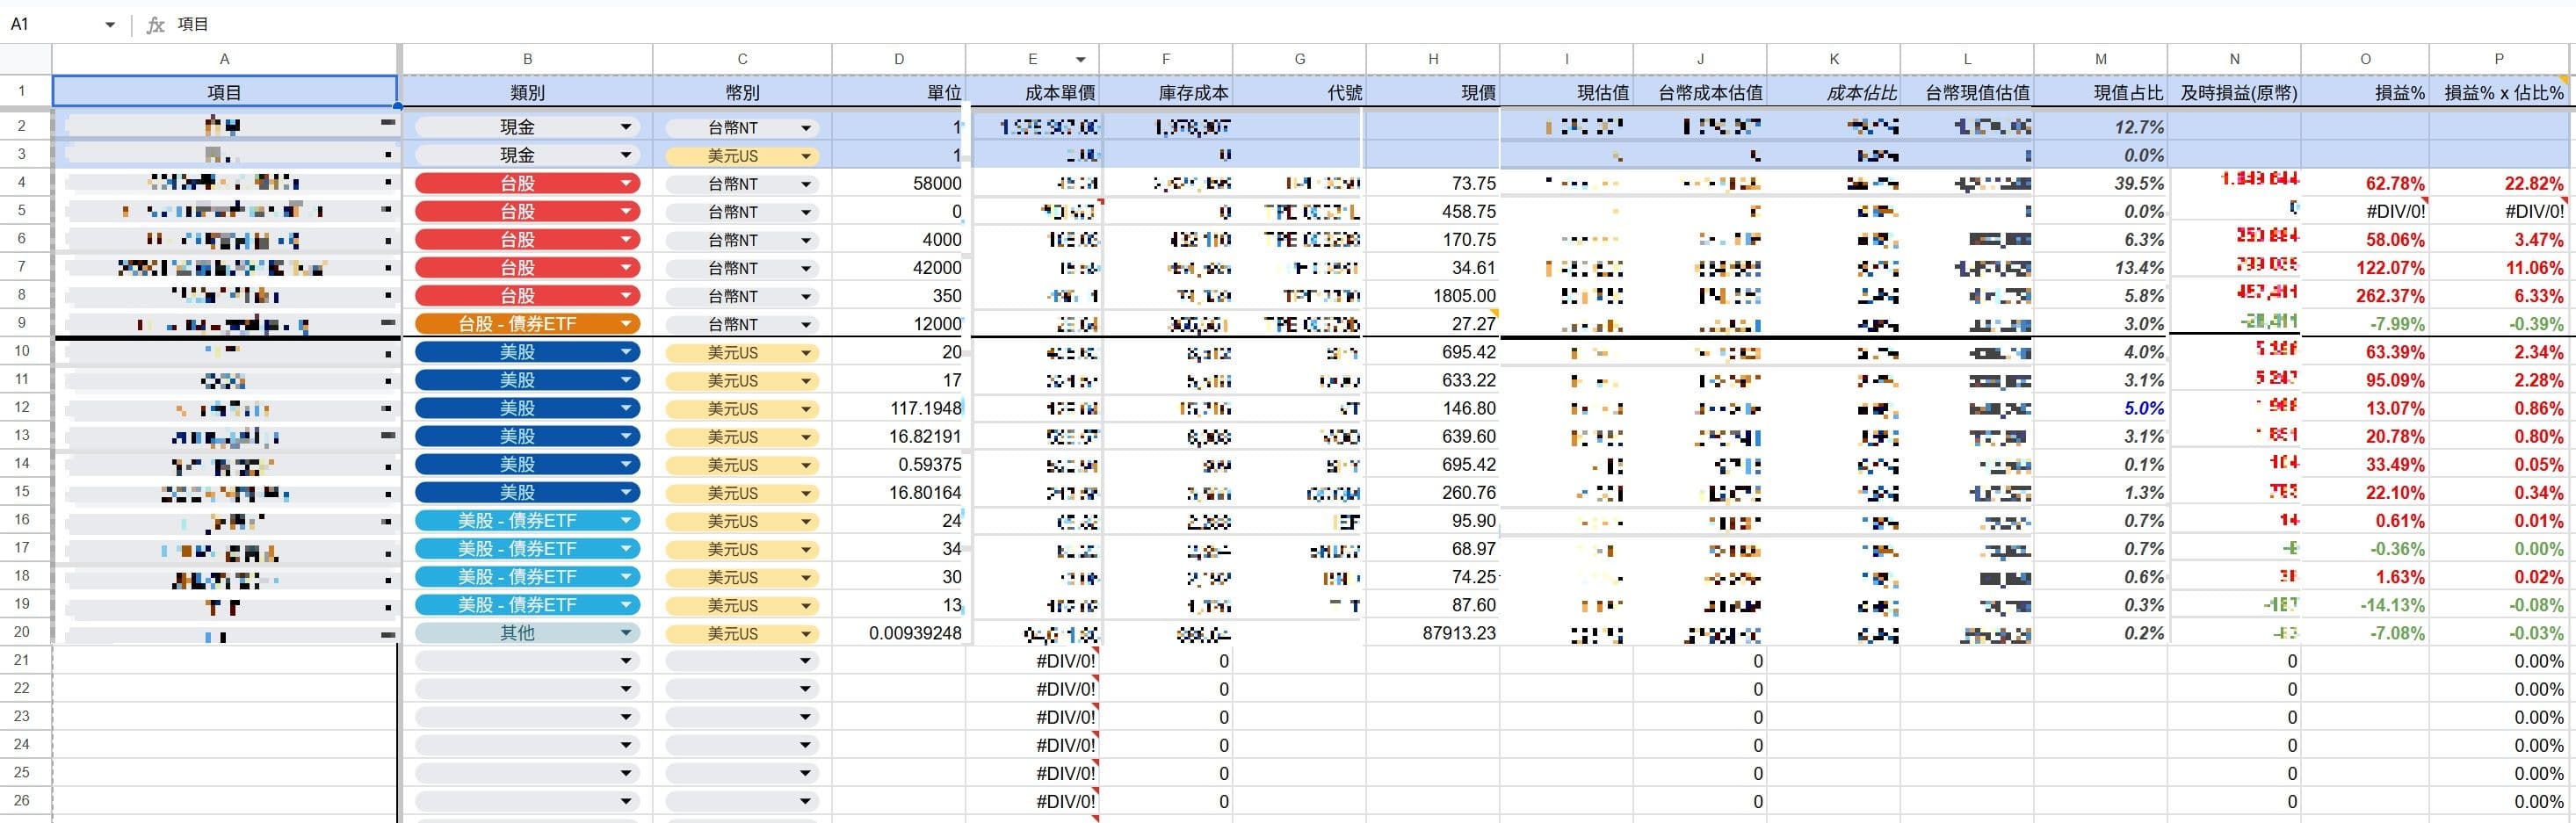2576x823 pixels.
Task: Click the 損益% x 佔比% header cell
Action: pyautogui.click(x=2499, y=92)
